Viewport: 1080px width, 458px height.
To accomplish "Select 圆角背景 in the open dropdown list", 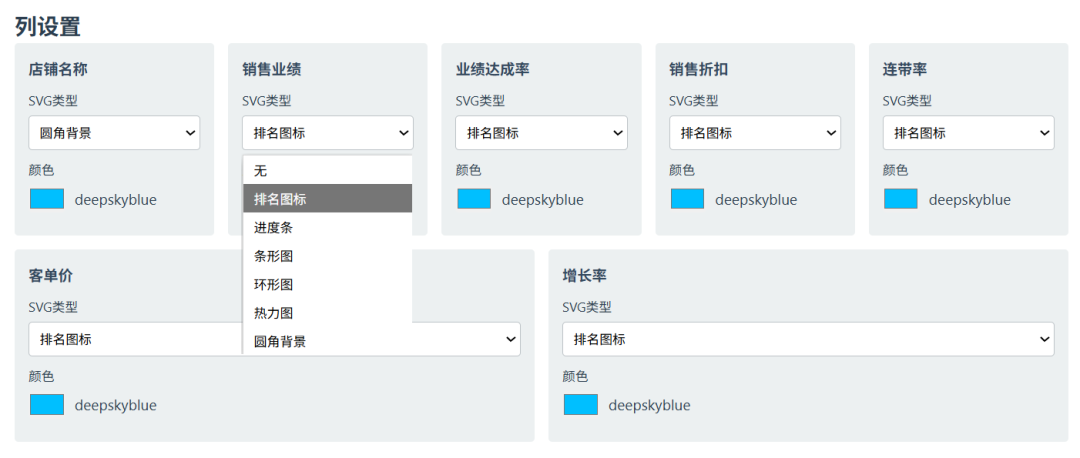I will point(327,342).
